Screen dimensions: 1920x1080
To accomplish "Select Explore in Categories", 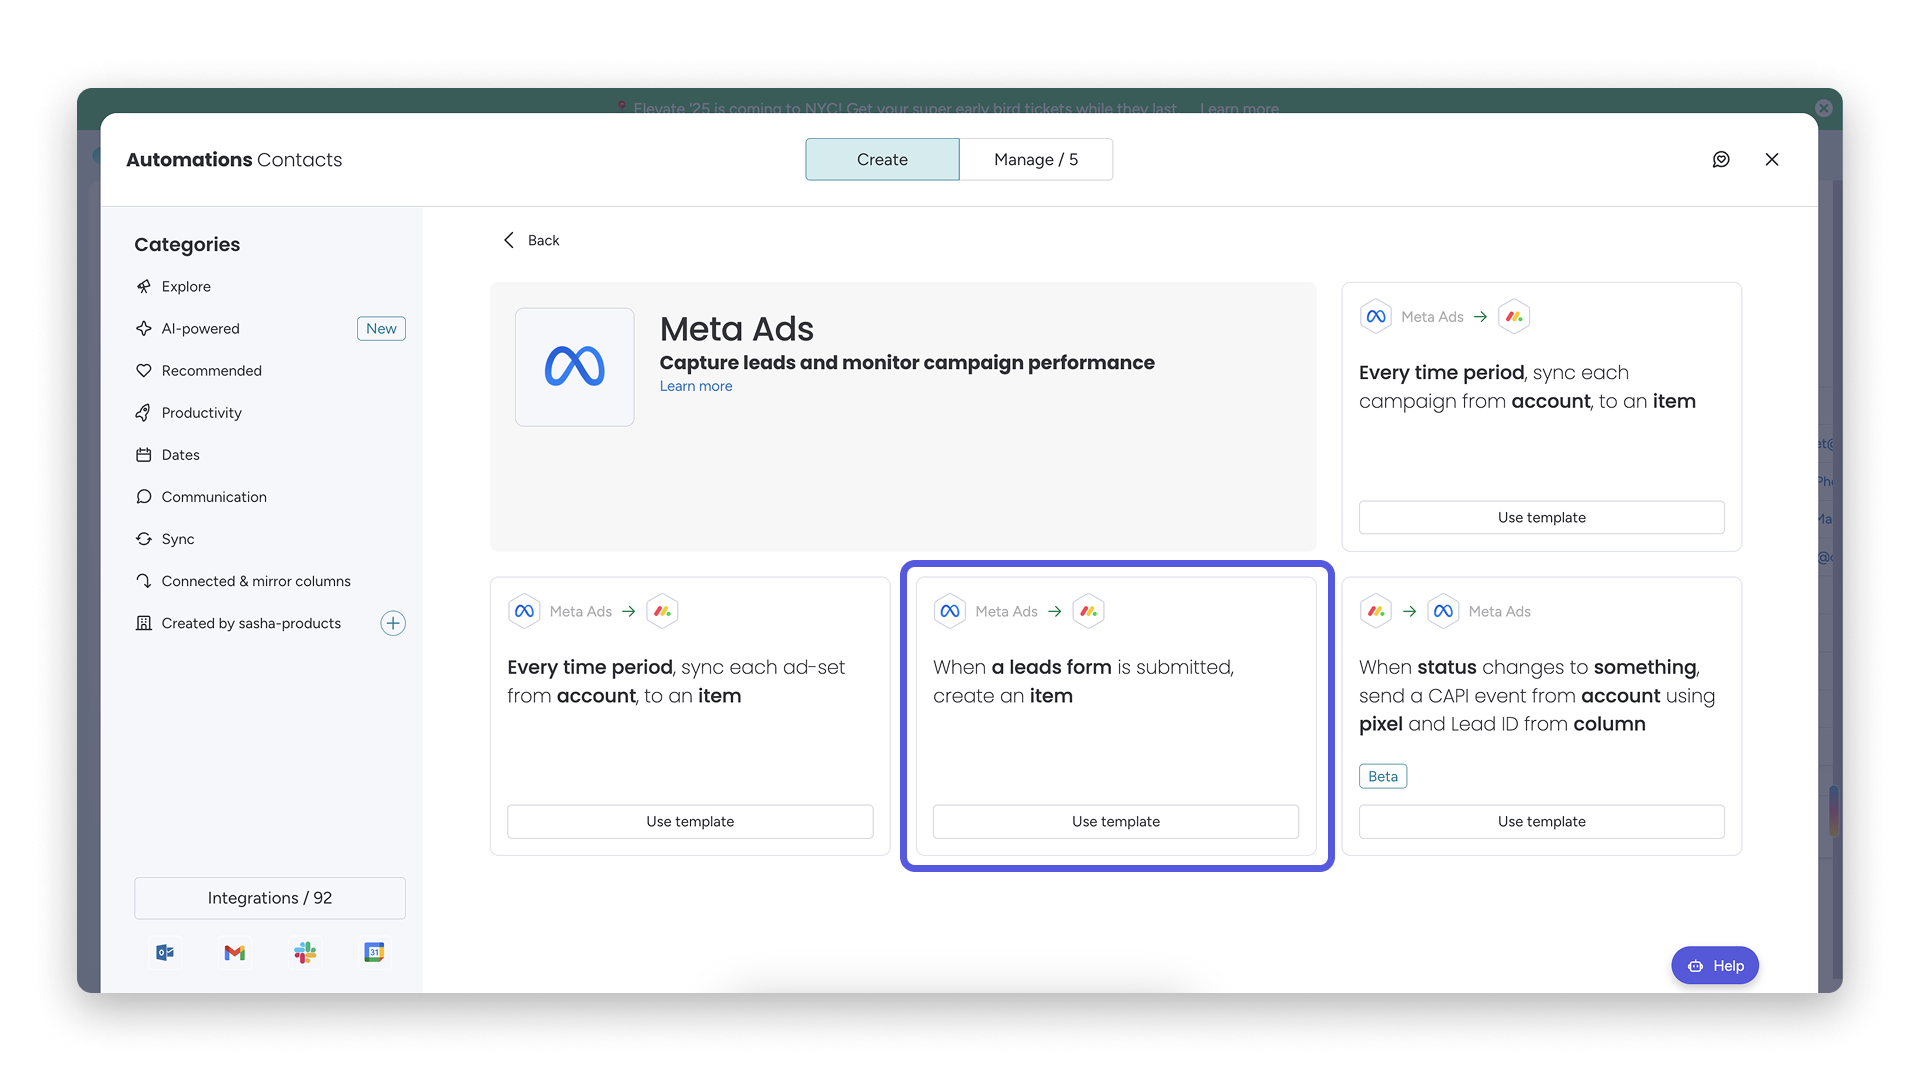I will pos(186,286).
